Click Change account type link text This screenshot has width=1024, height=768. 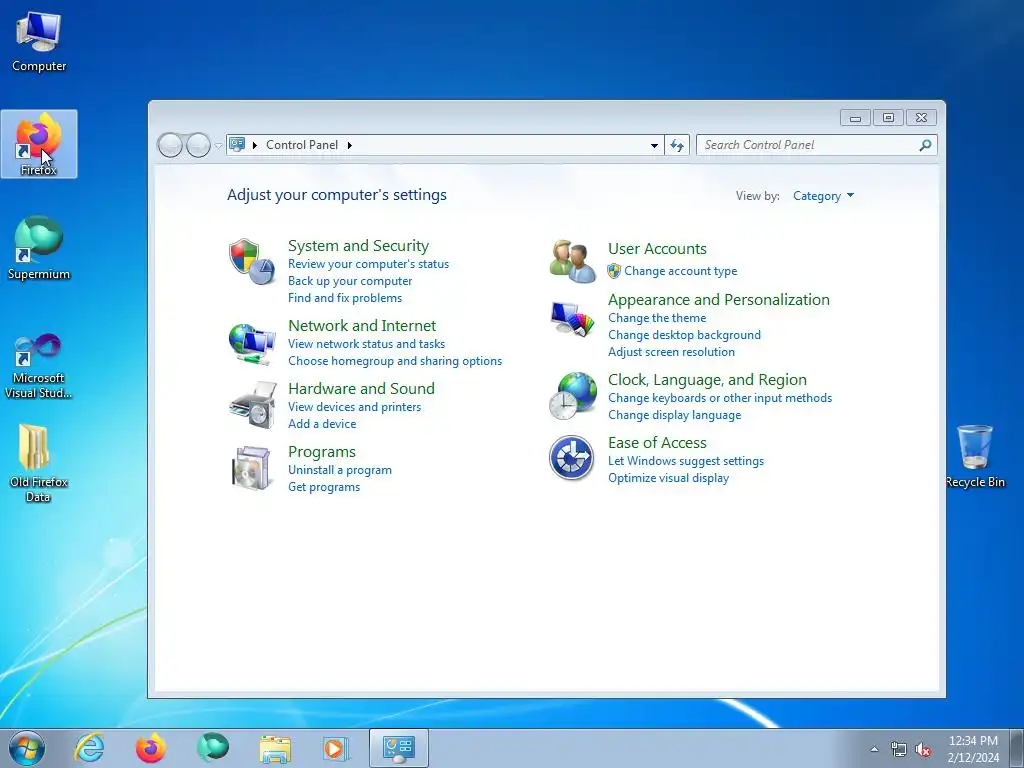point(680,271)
